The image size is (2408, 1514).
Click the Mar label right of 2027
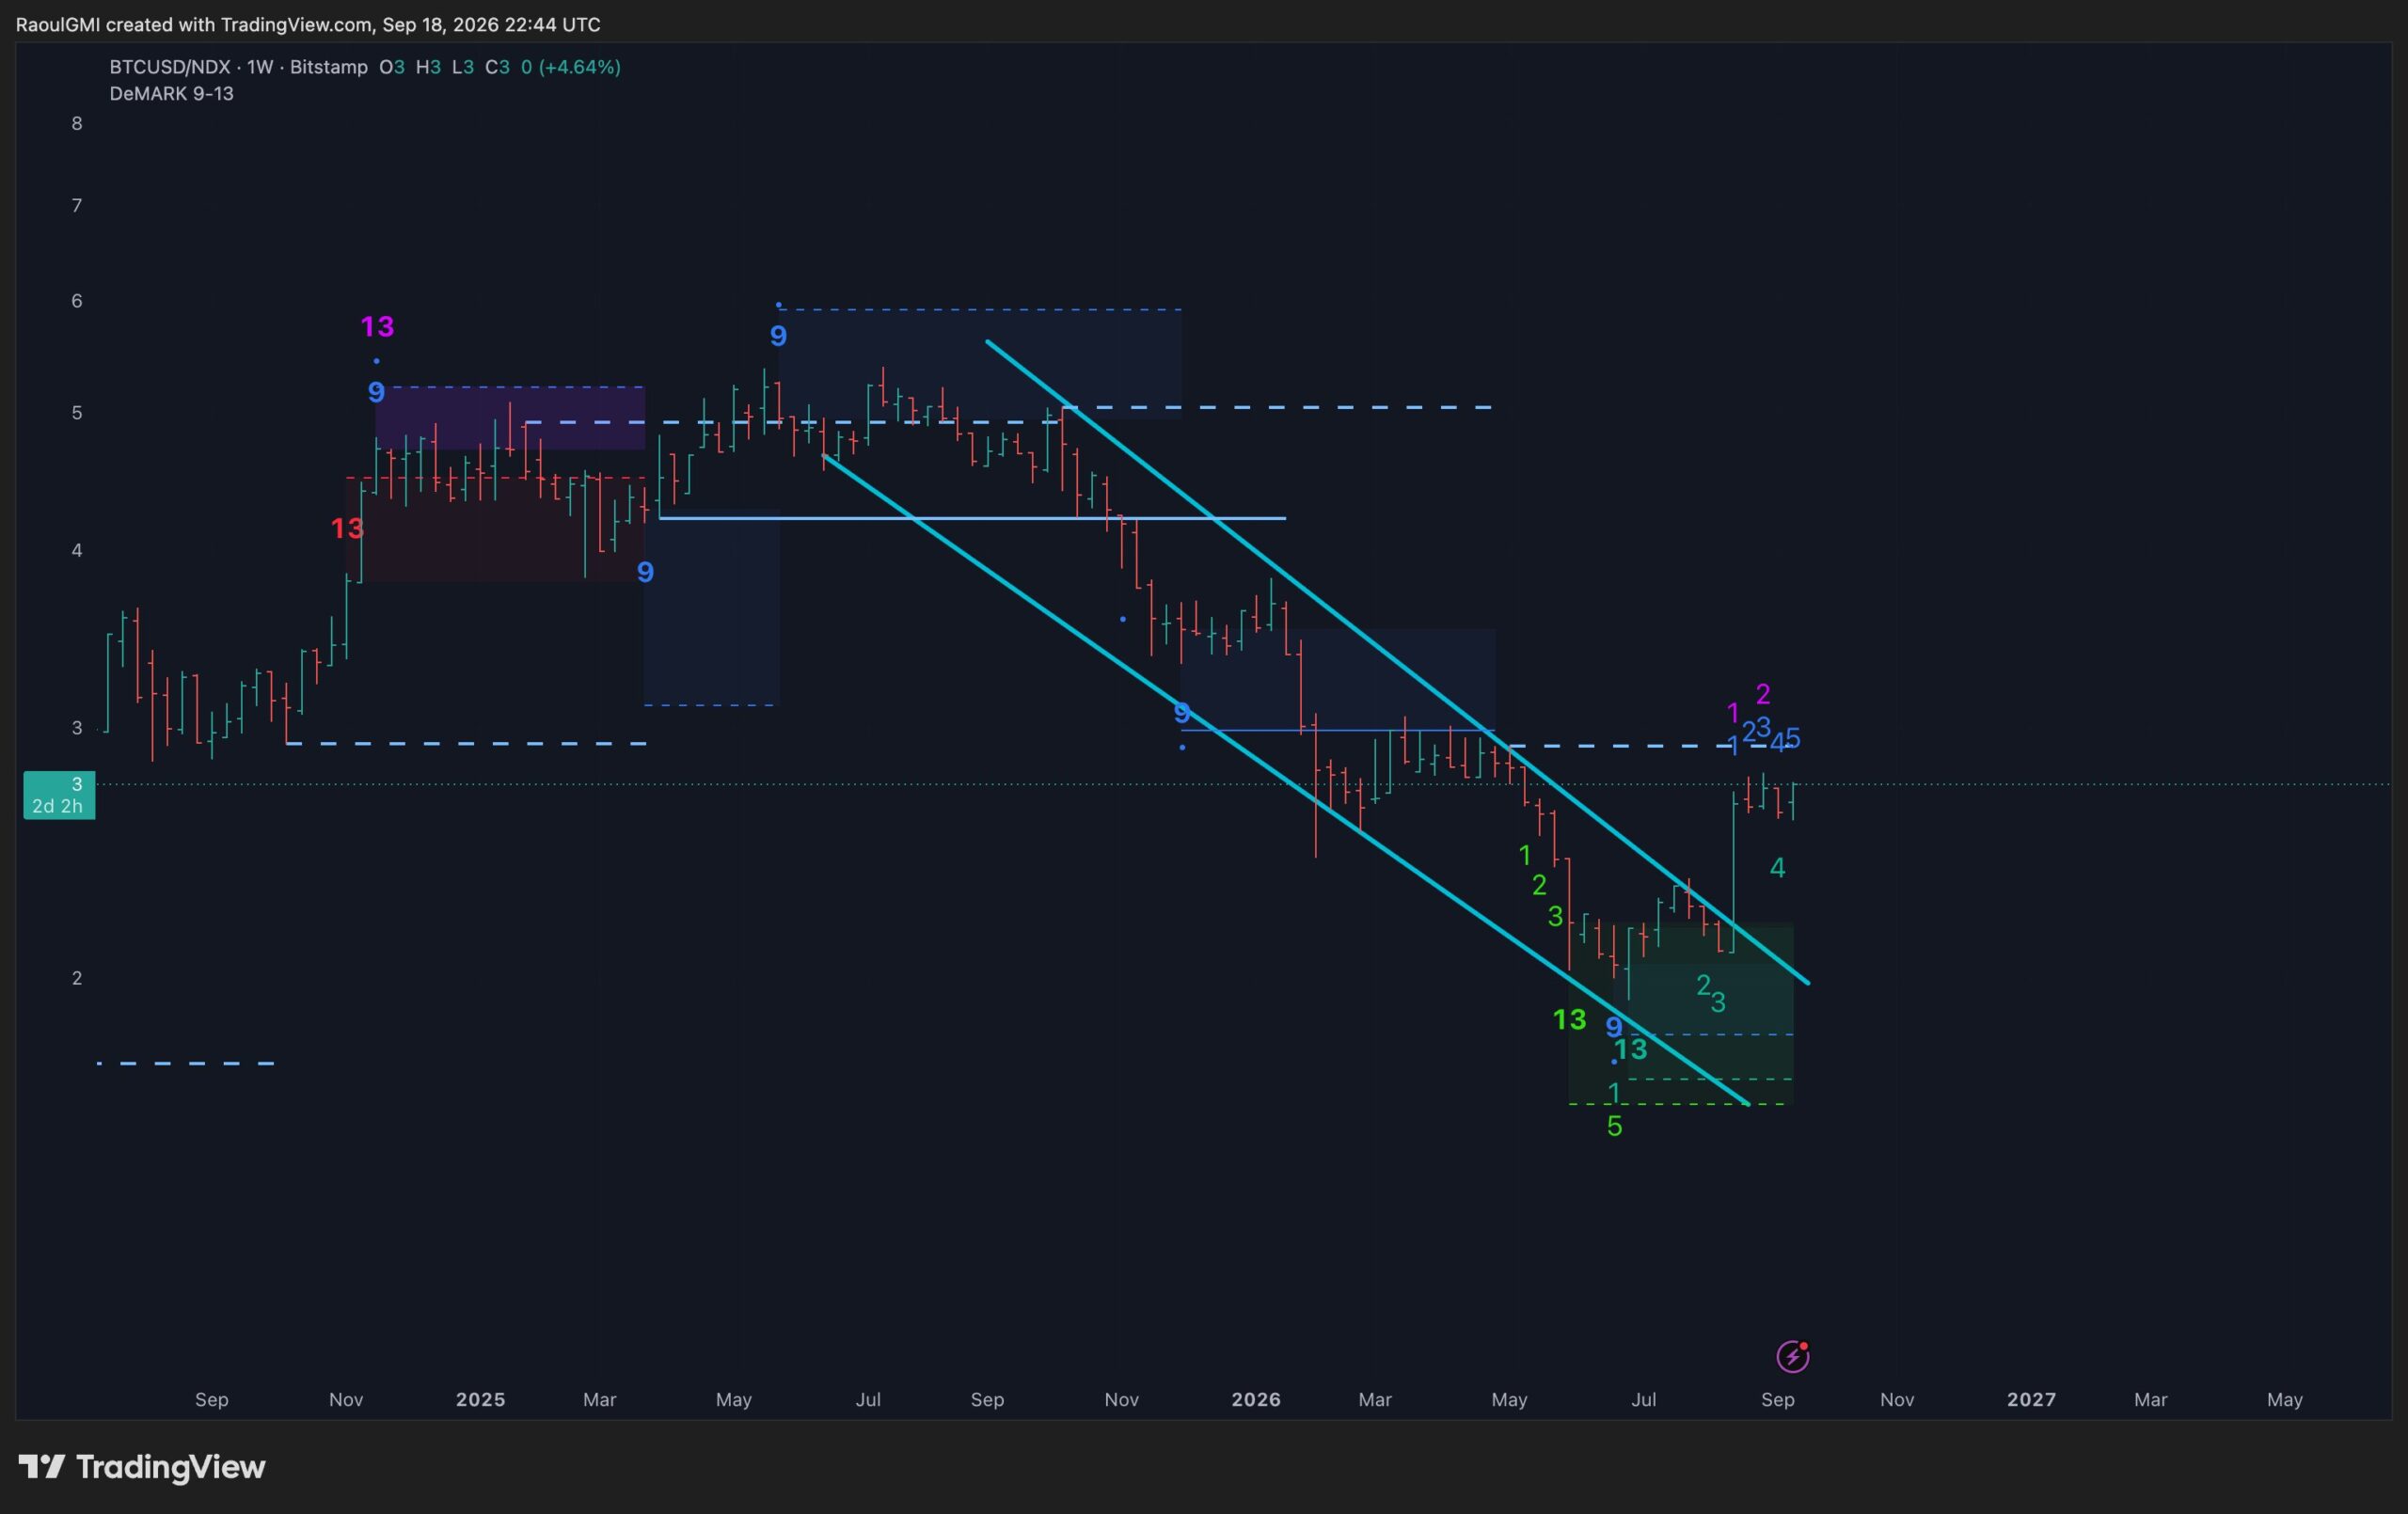(2151, 1399)
